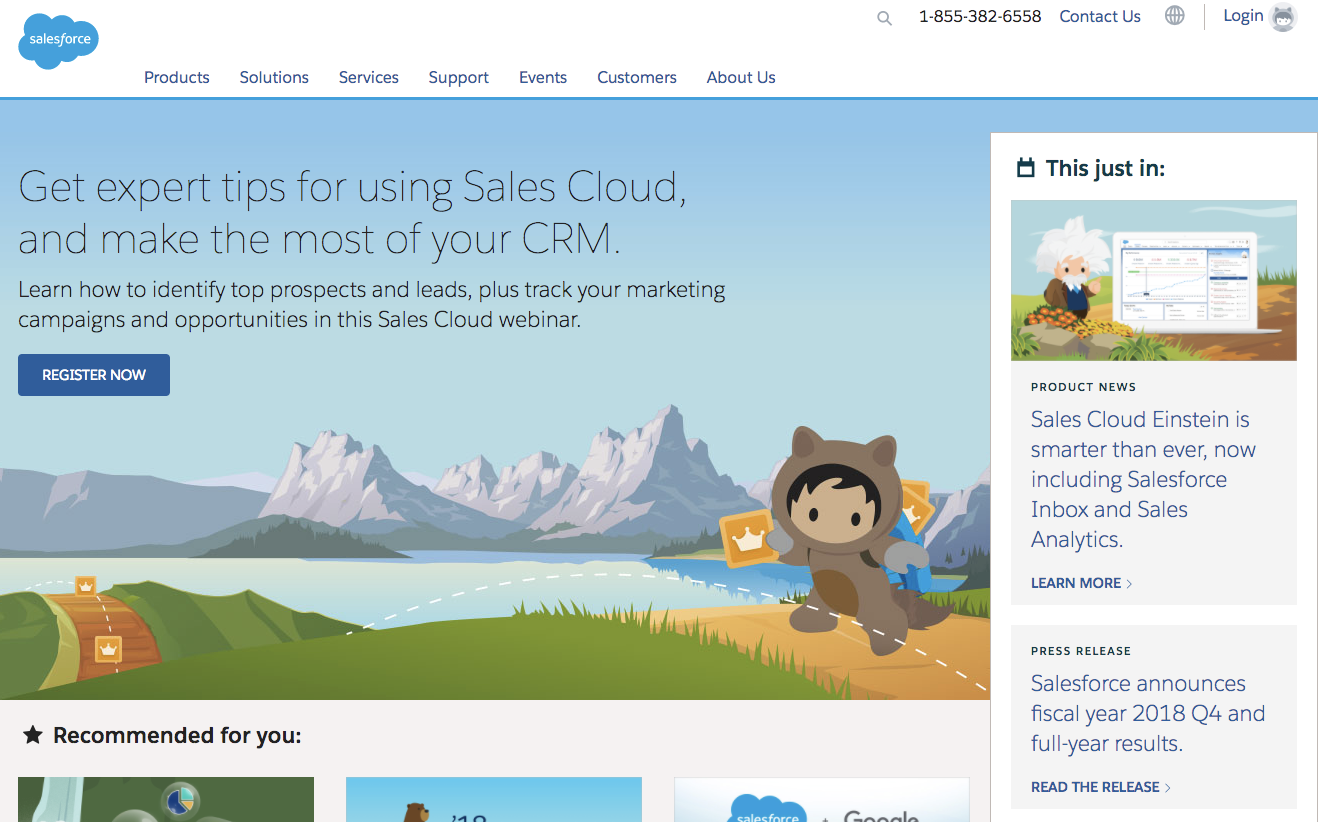Click the 'Recommended for you:' heading
The width and height of the screenshot is (1318, 822).
(177, 736)
